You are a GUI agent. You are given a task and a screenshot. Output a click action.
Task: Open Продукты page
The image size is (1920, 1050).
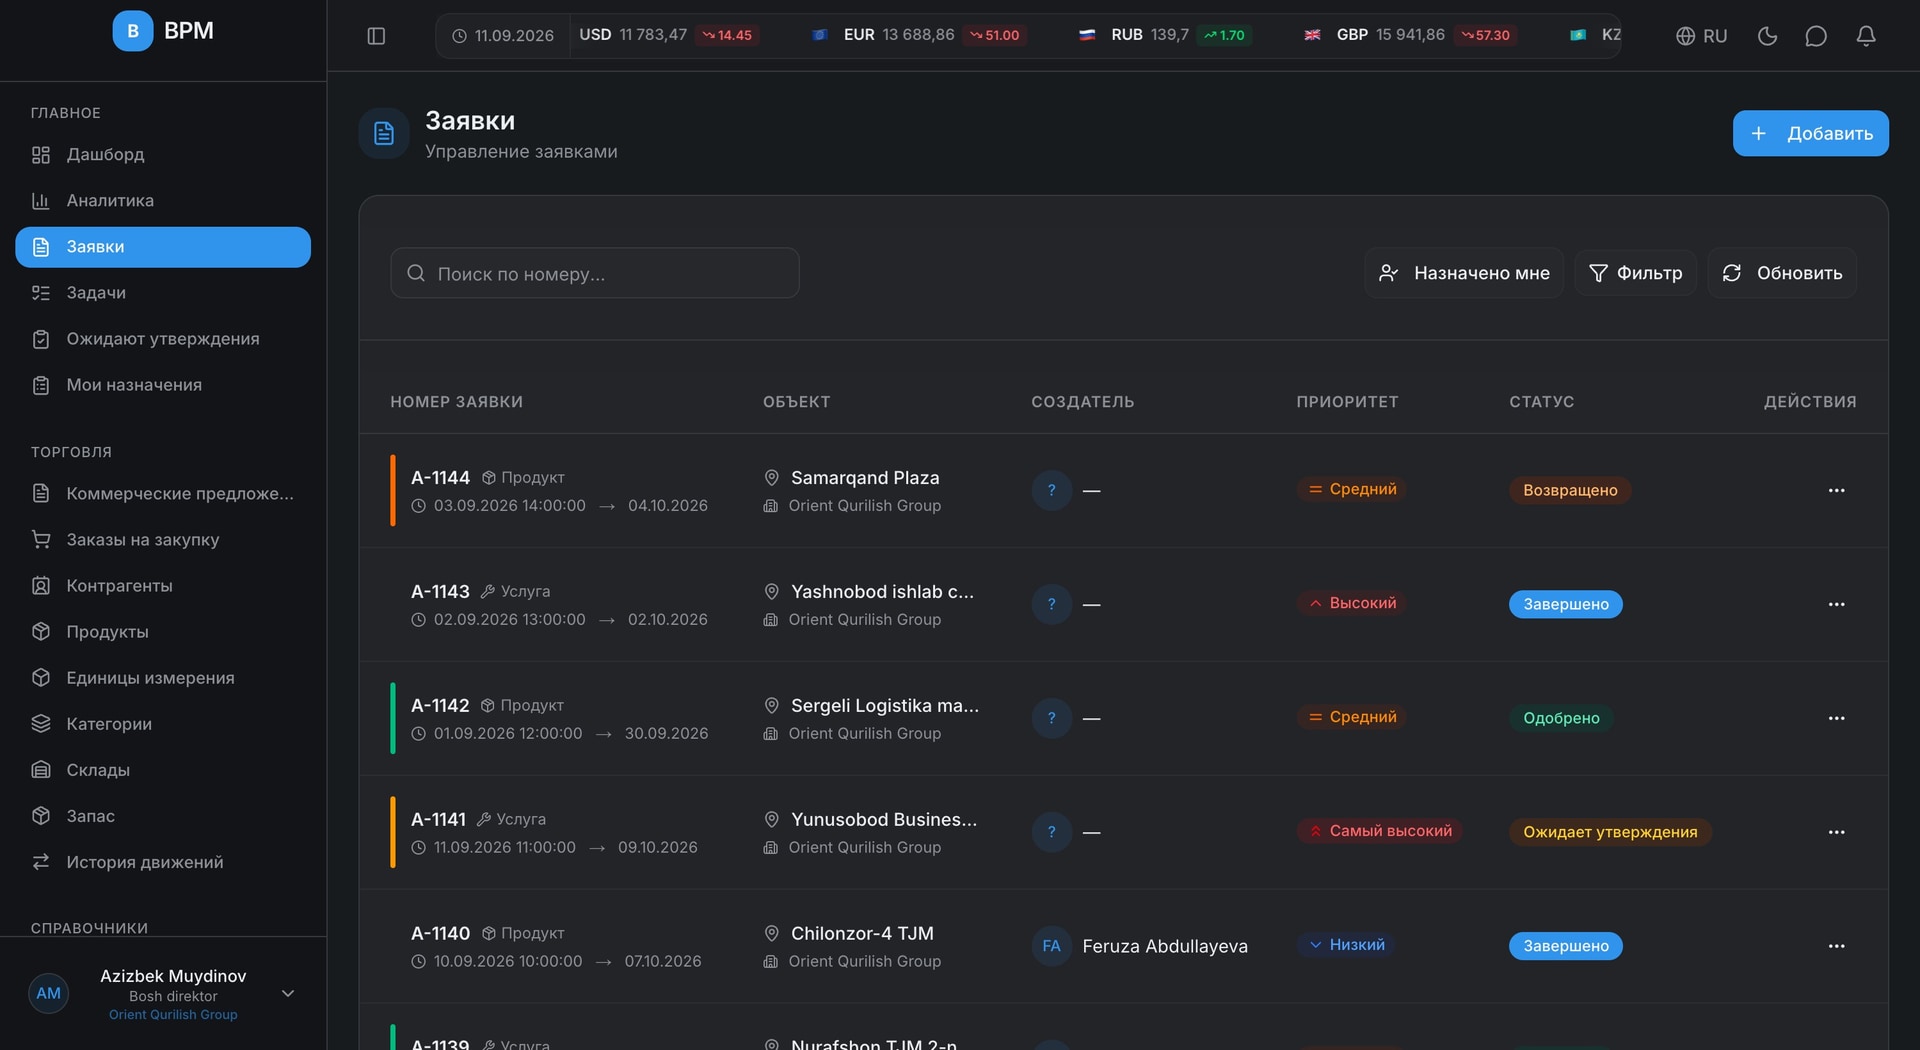[x=163, y=632]
